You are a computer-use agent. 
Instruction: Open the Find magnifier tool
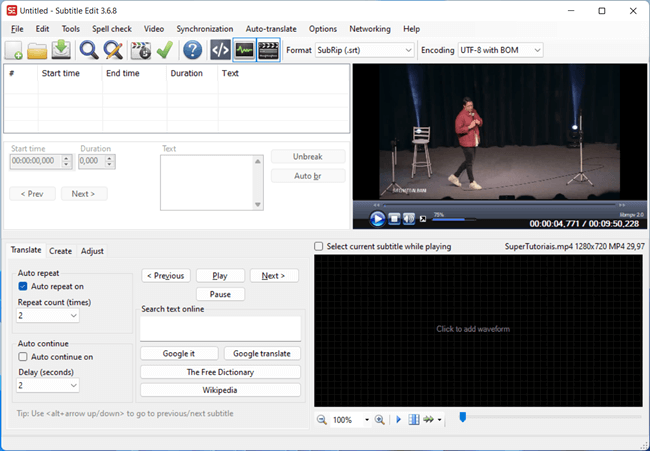pyautogui.click(x=89, y=50)
